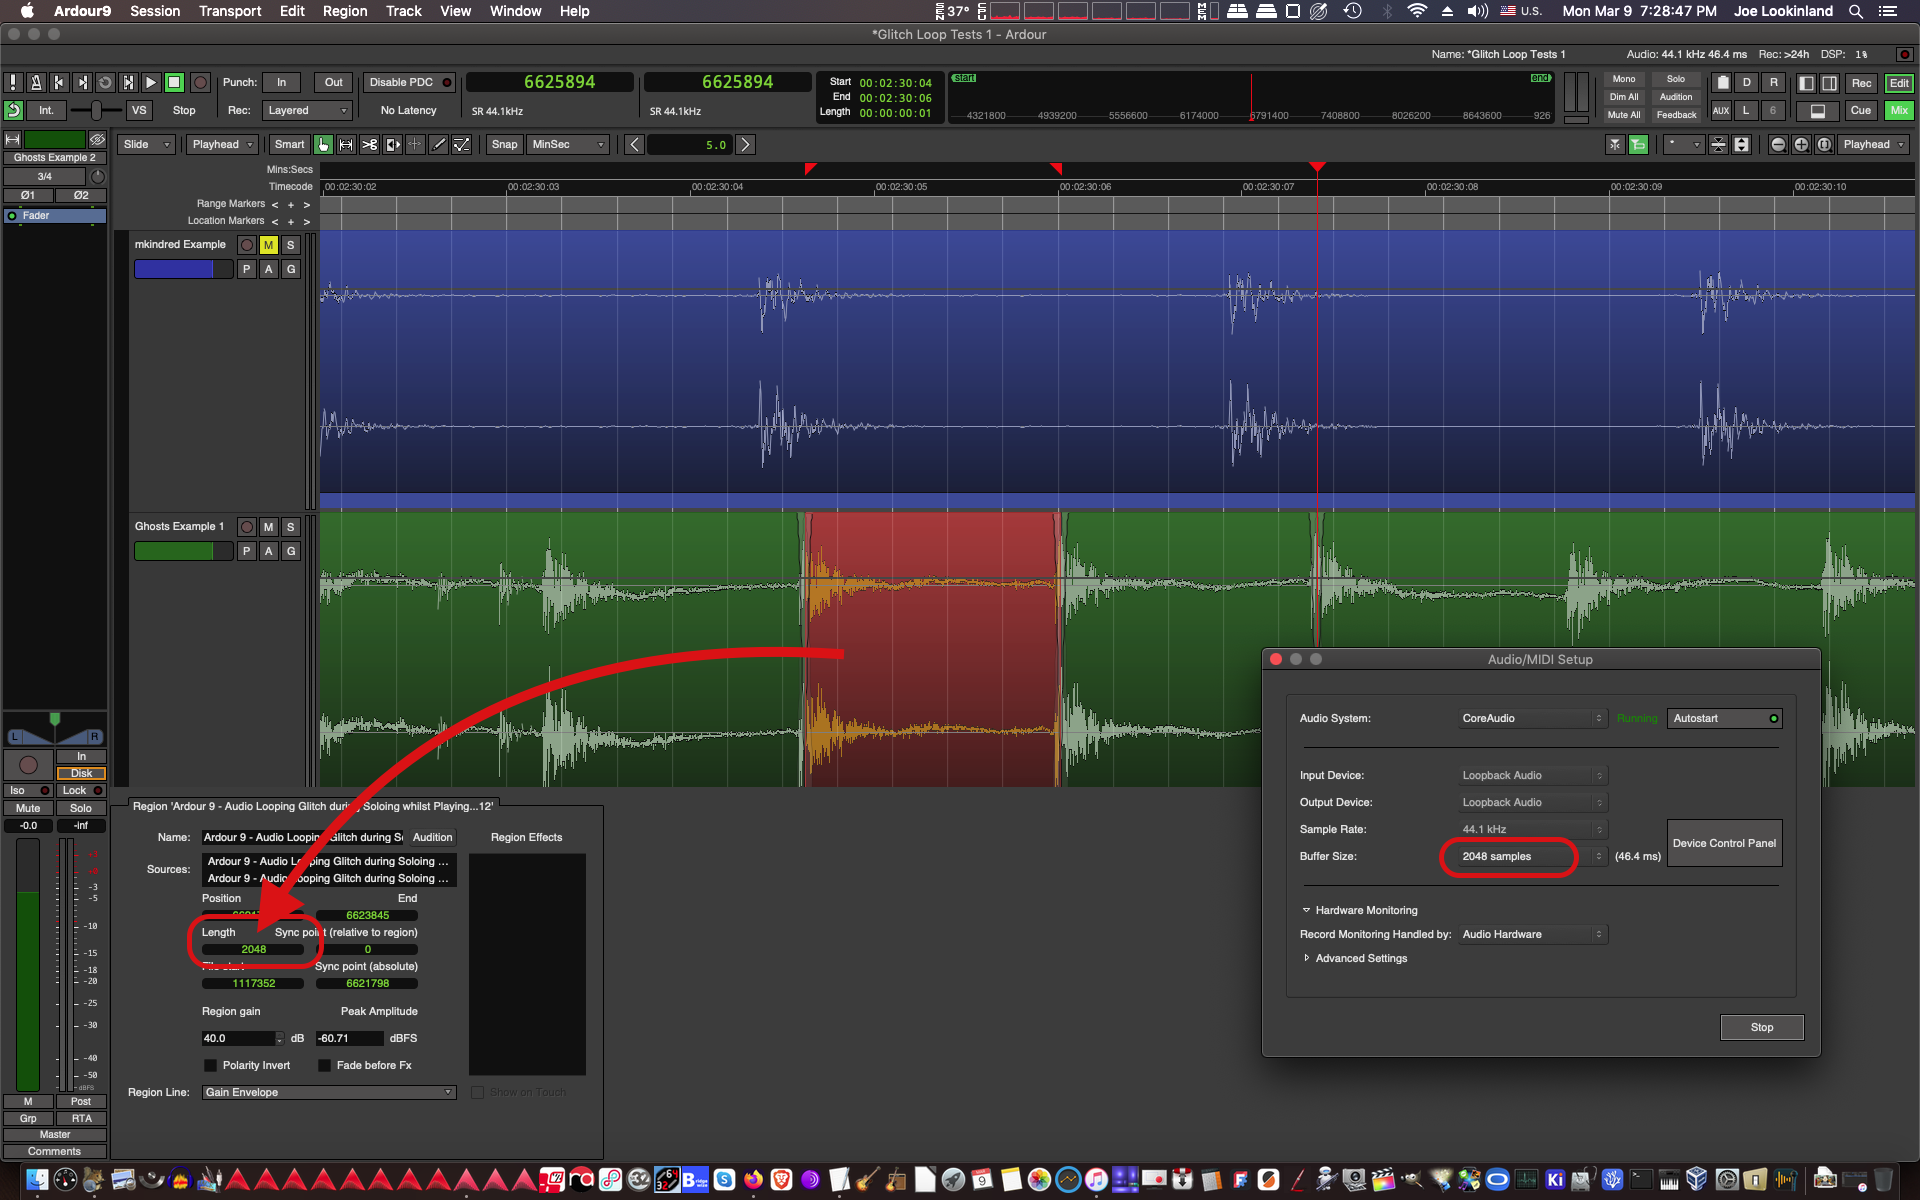Enable Fade before Fx checkbox
The image size is (1920, 1200).
coord(325,1066)
